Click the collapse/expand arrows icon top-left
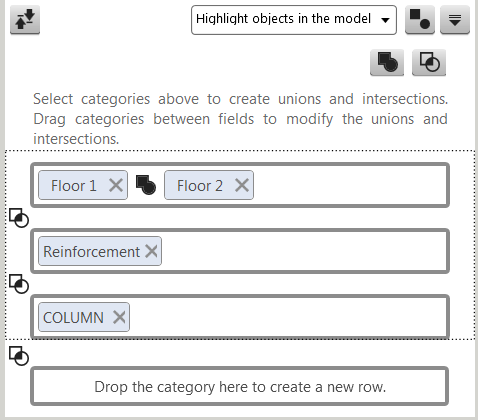 point(25,20)
